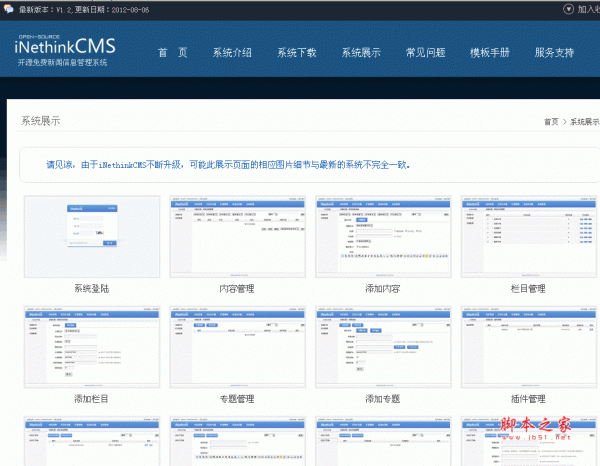Click the chat bubble icon in top bar

tap(8, 9)
